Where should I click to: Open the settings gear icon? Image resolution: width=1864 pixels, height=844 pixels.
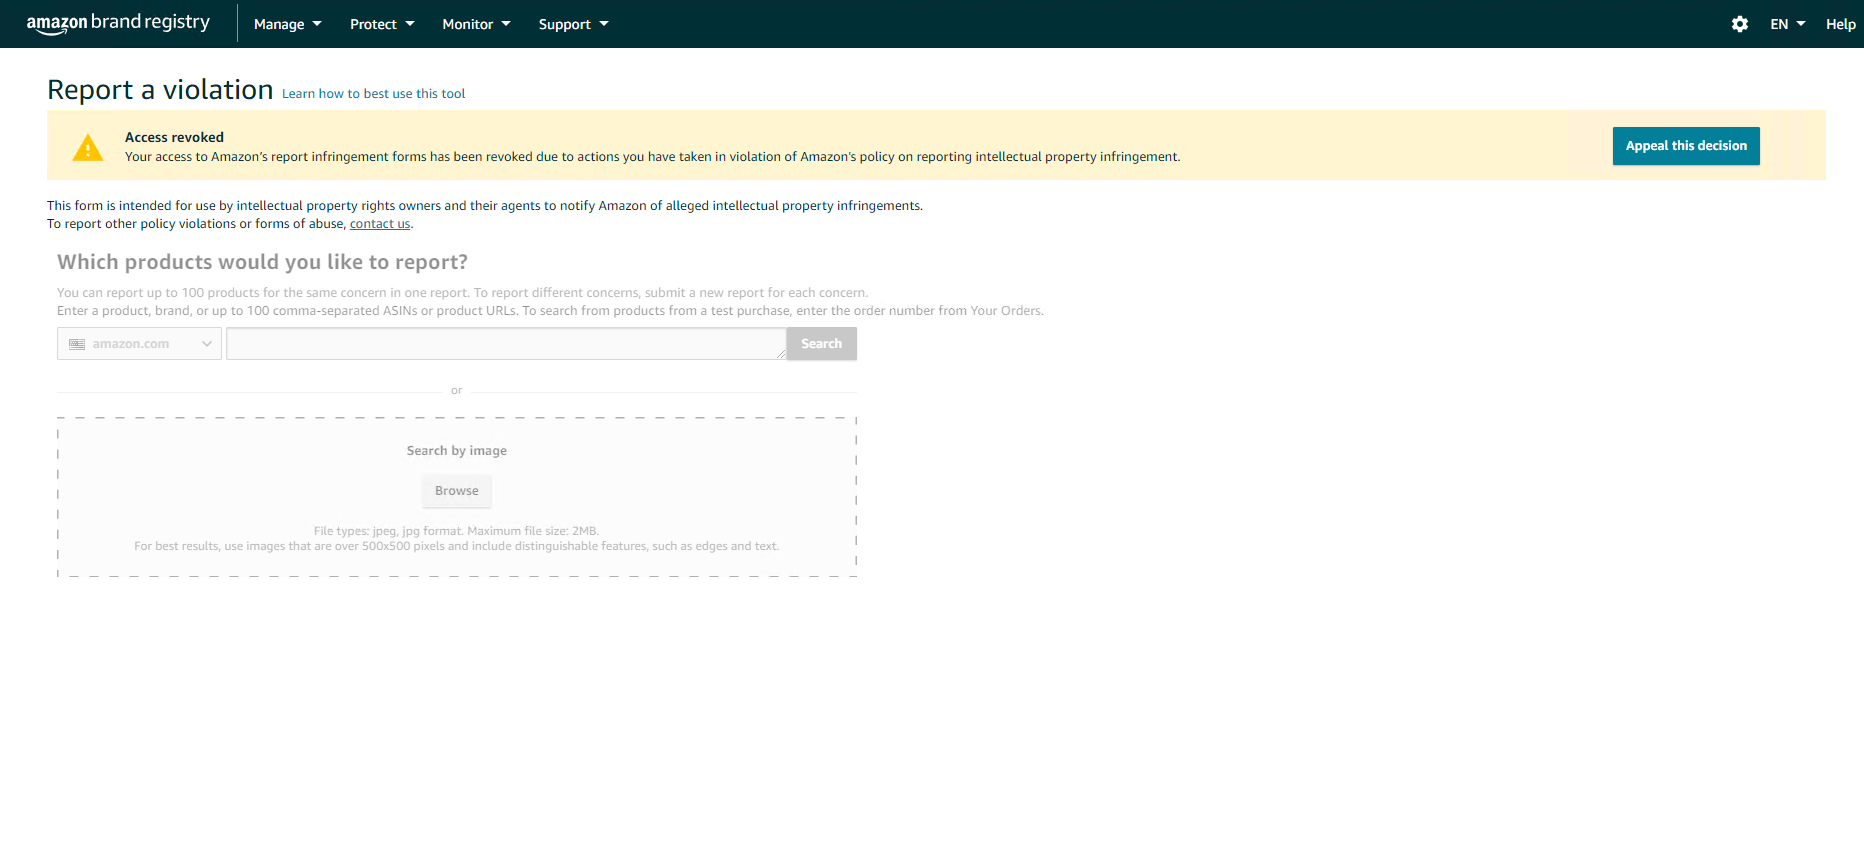(1740, 24)
